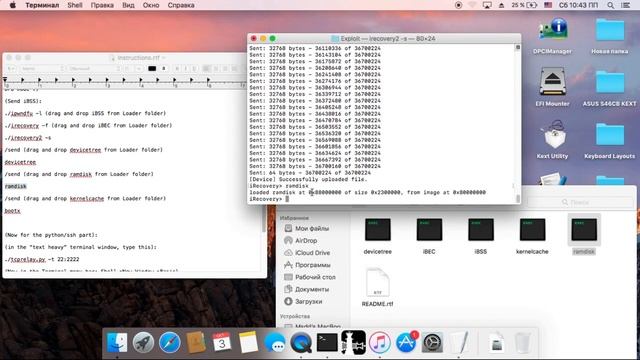The image size is (640, 360).
Task: Click the iRecovery> prompt cursor line
Action: coord(269,199)
